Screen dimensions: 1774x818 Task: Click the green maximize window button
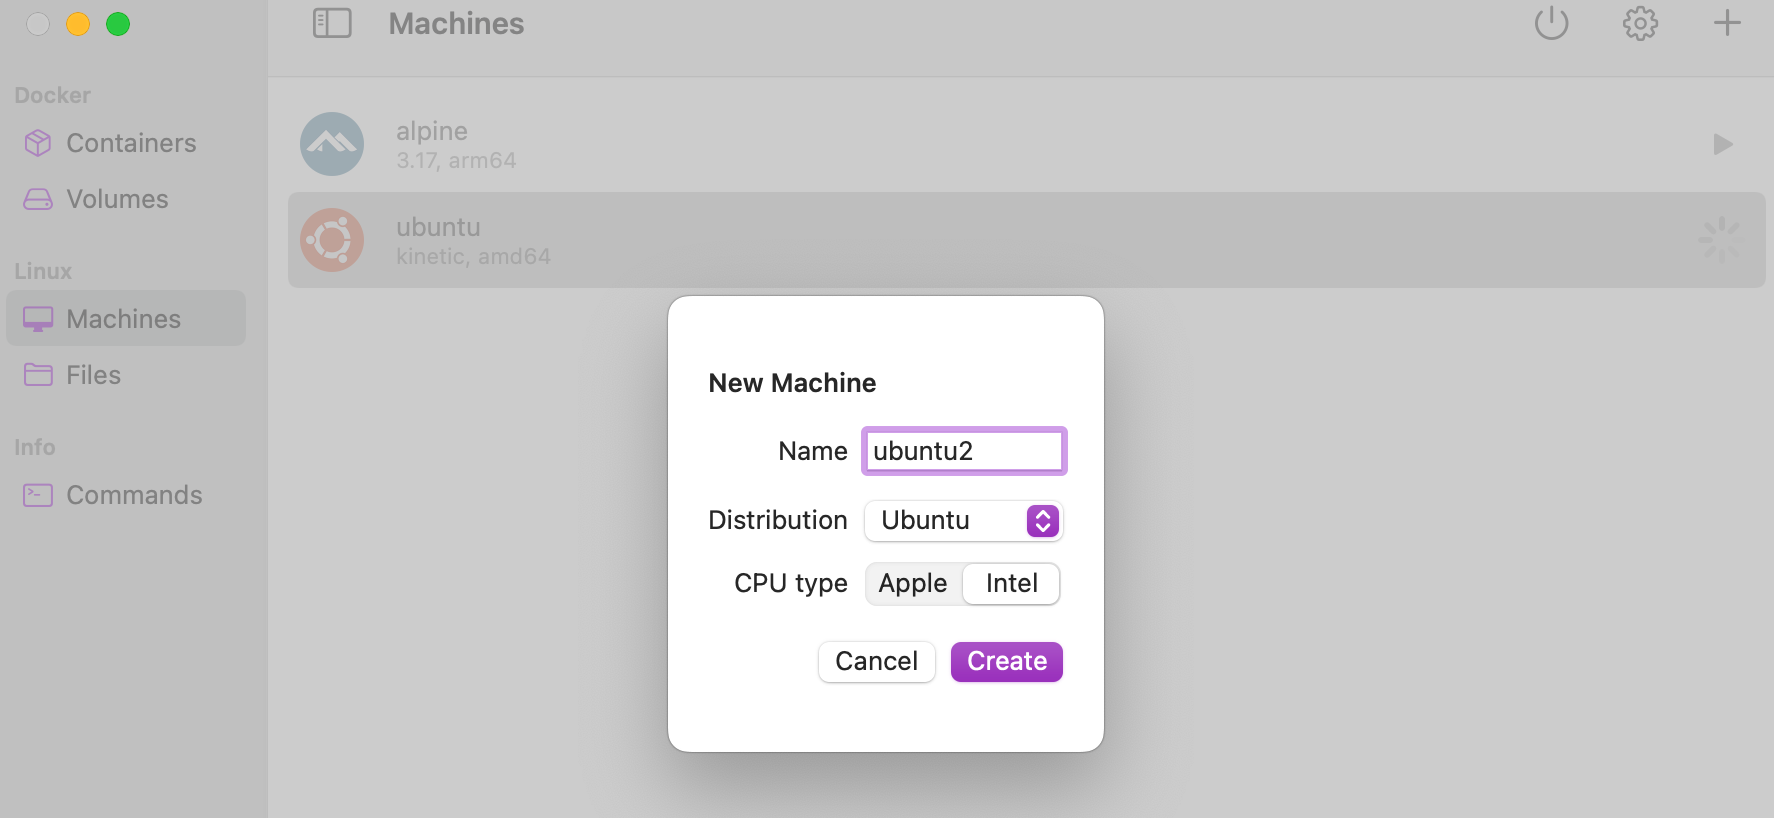coord(118,24)
